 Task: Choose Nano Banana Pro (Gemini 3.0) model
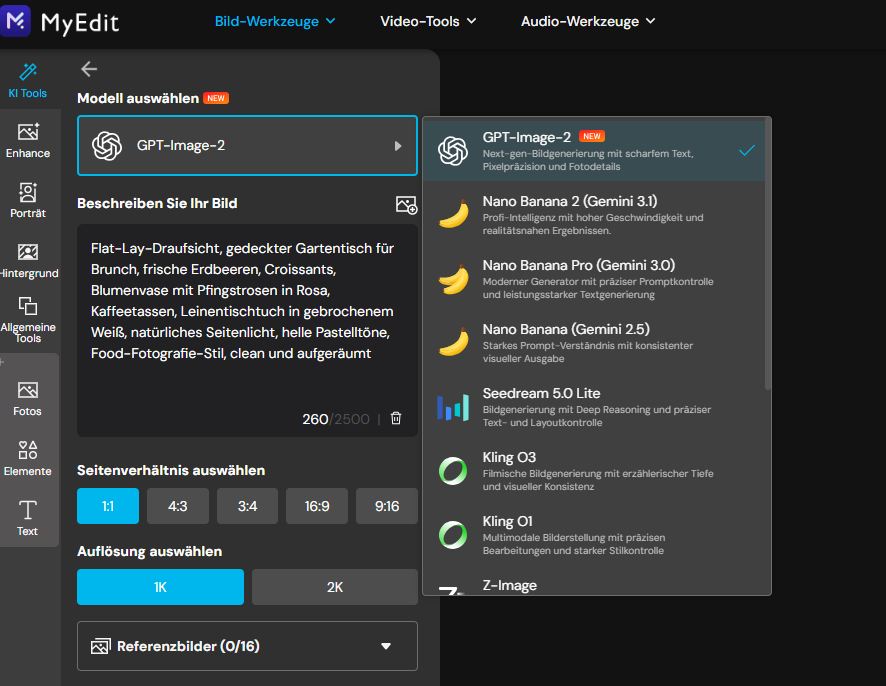pos(593,279)
